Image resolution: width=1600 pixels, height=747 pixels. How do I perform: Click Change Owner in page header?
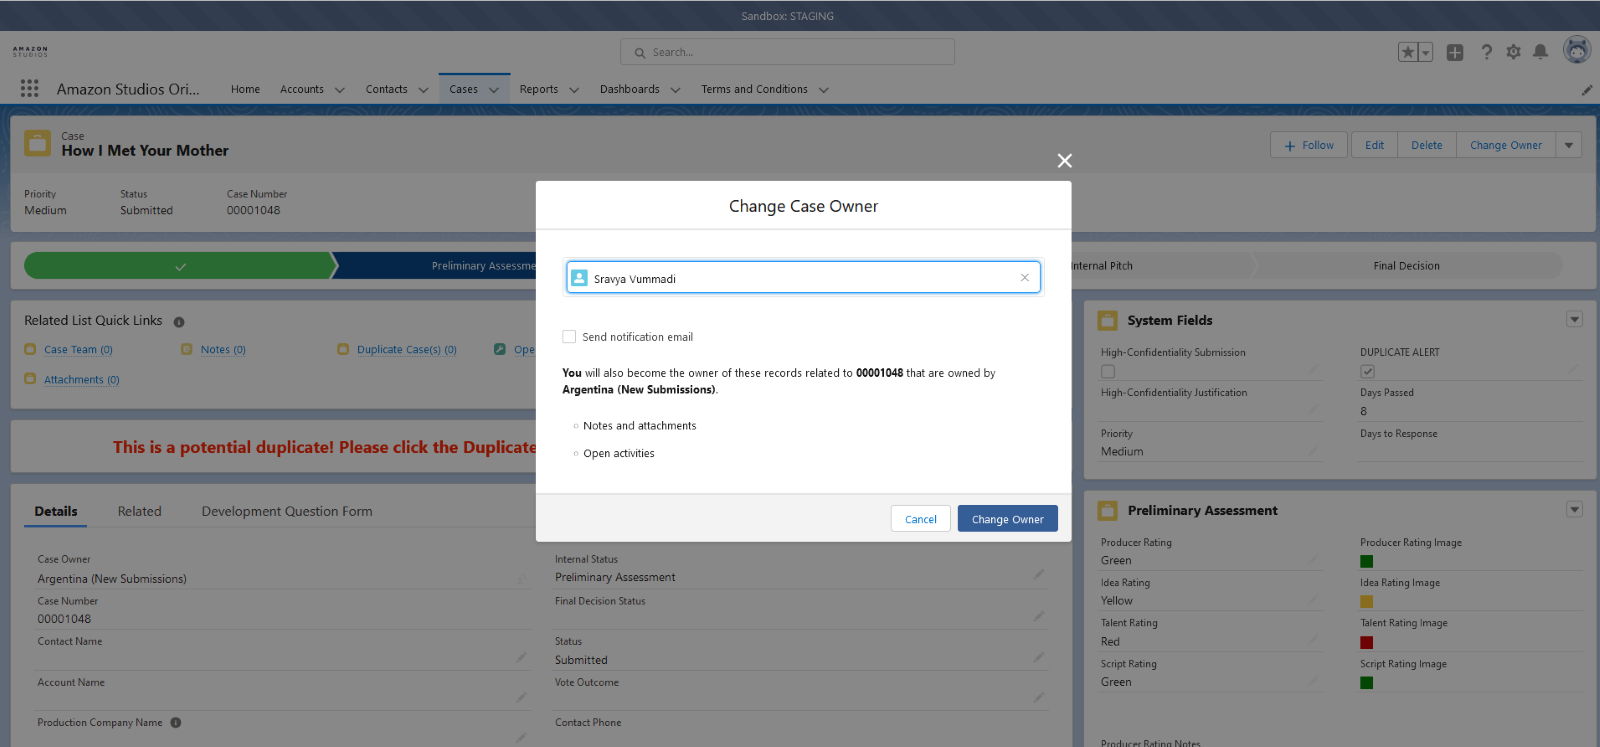pos(1506,145)
